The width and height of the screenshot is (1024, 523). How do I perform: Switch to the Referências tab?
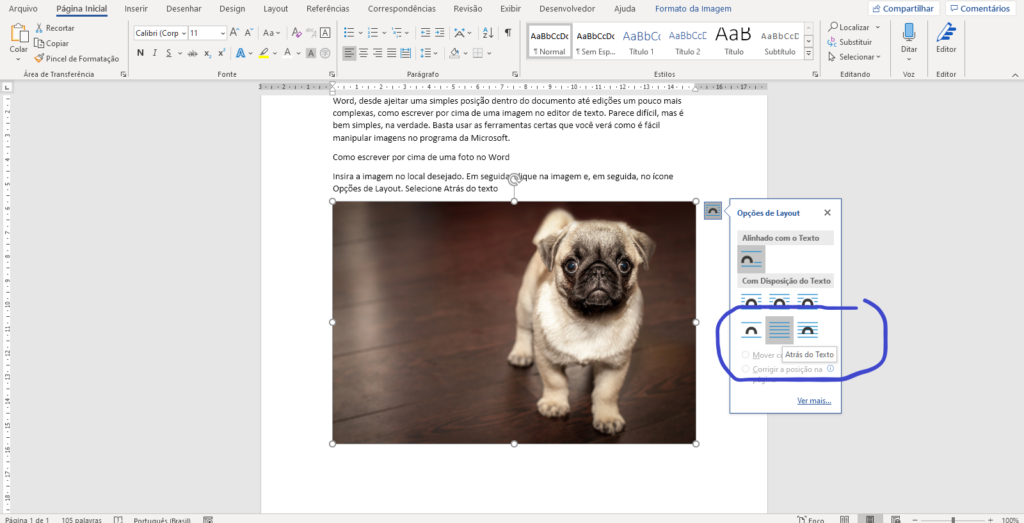[x=328, y=8]
